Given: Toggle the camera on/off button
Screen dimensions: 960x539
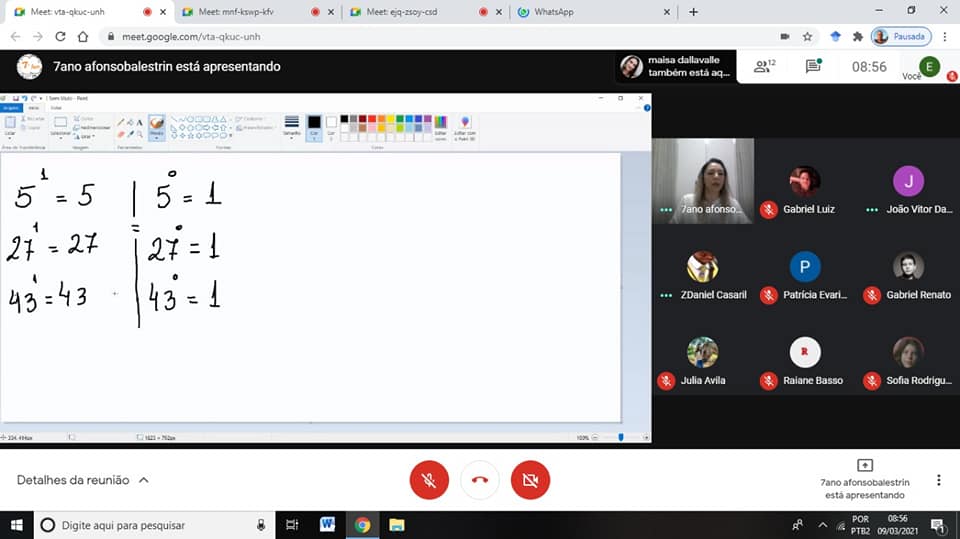Looking at the screenshot, I should 530,480.
